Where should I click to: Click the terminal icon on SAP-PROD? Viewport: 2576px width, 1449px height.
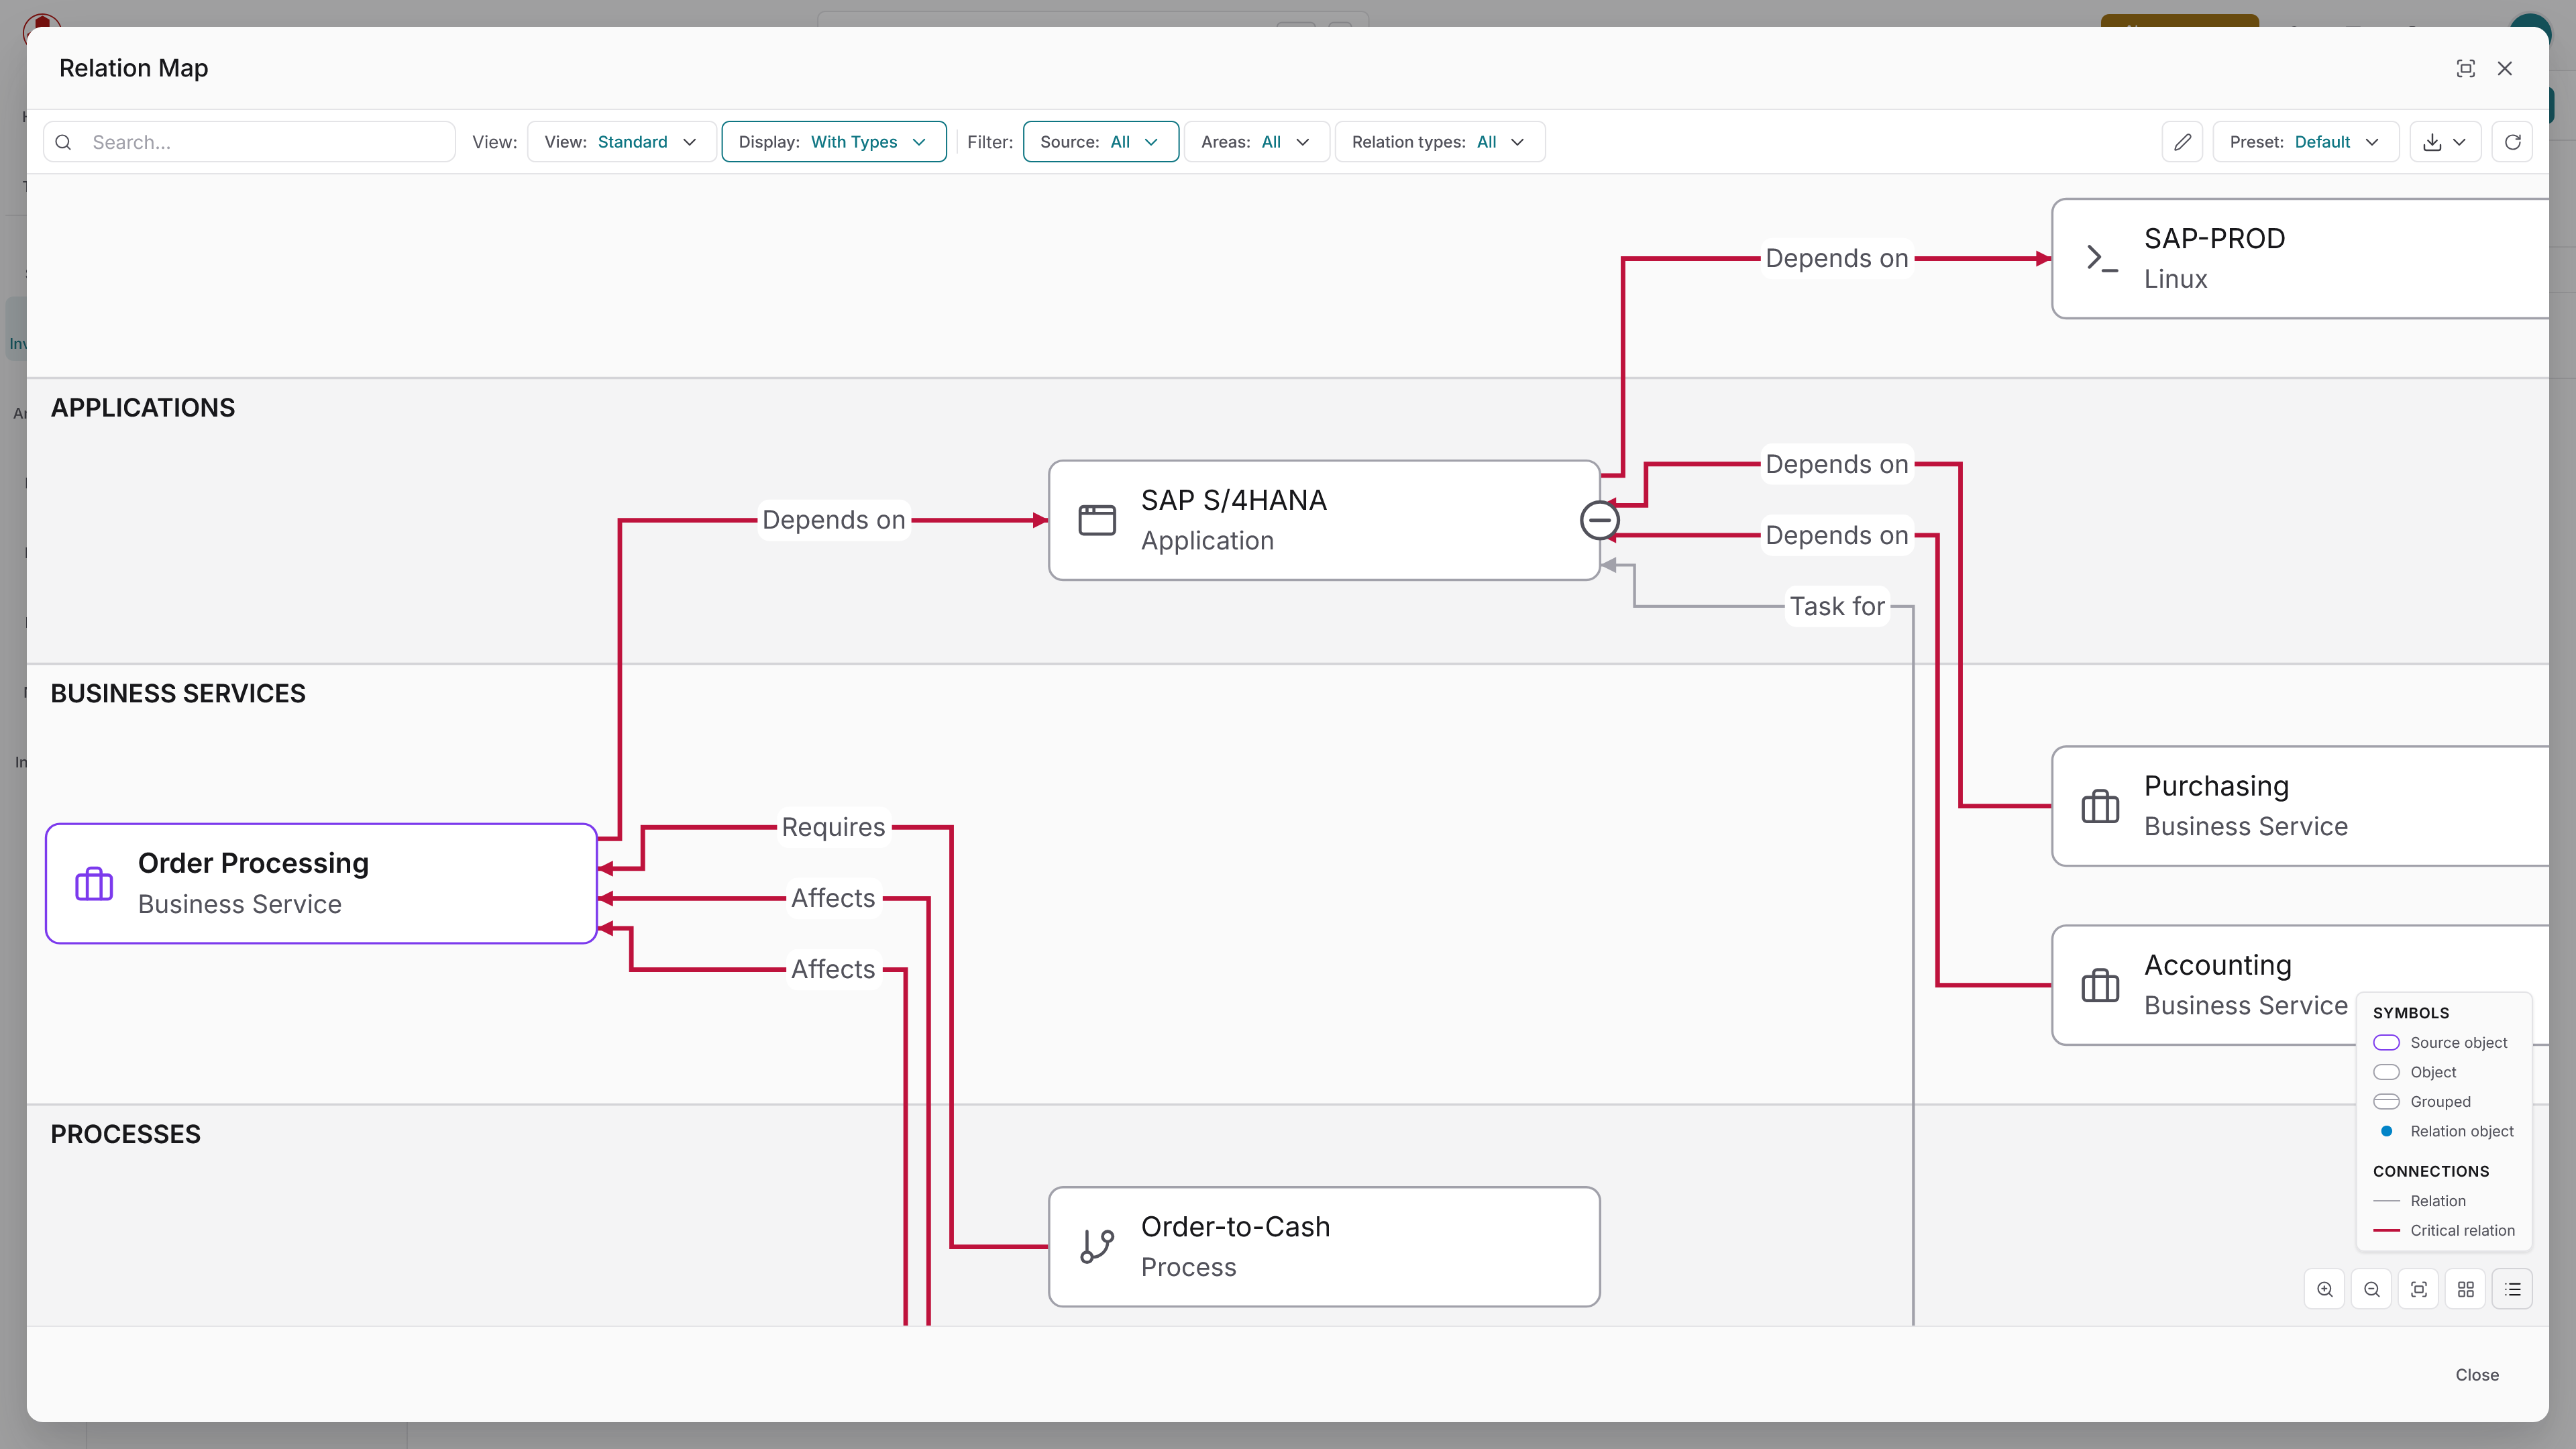point(2101,259)
